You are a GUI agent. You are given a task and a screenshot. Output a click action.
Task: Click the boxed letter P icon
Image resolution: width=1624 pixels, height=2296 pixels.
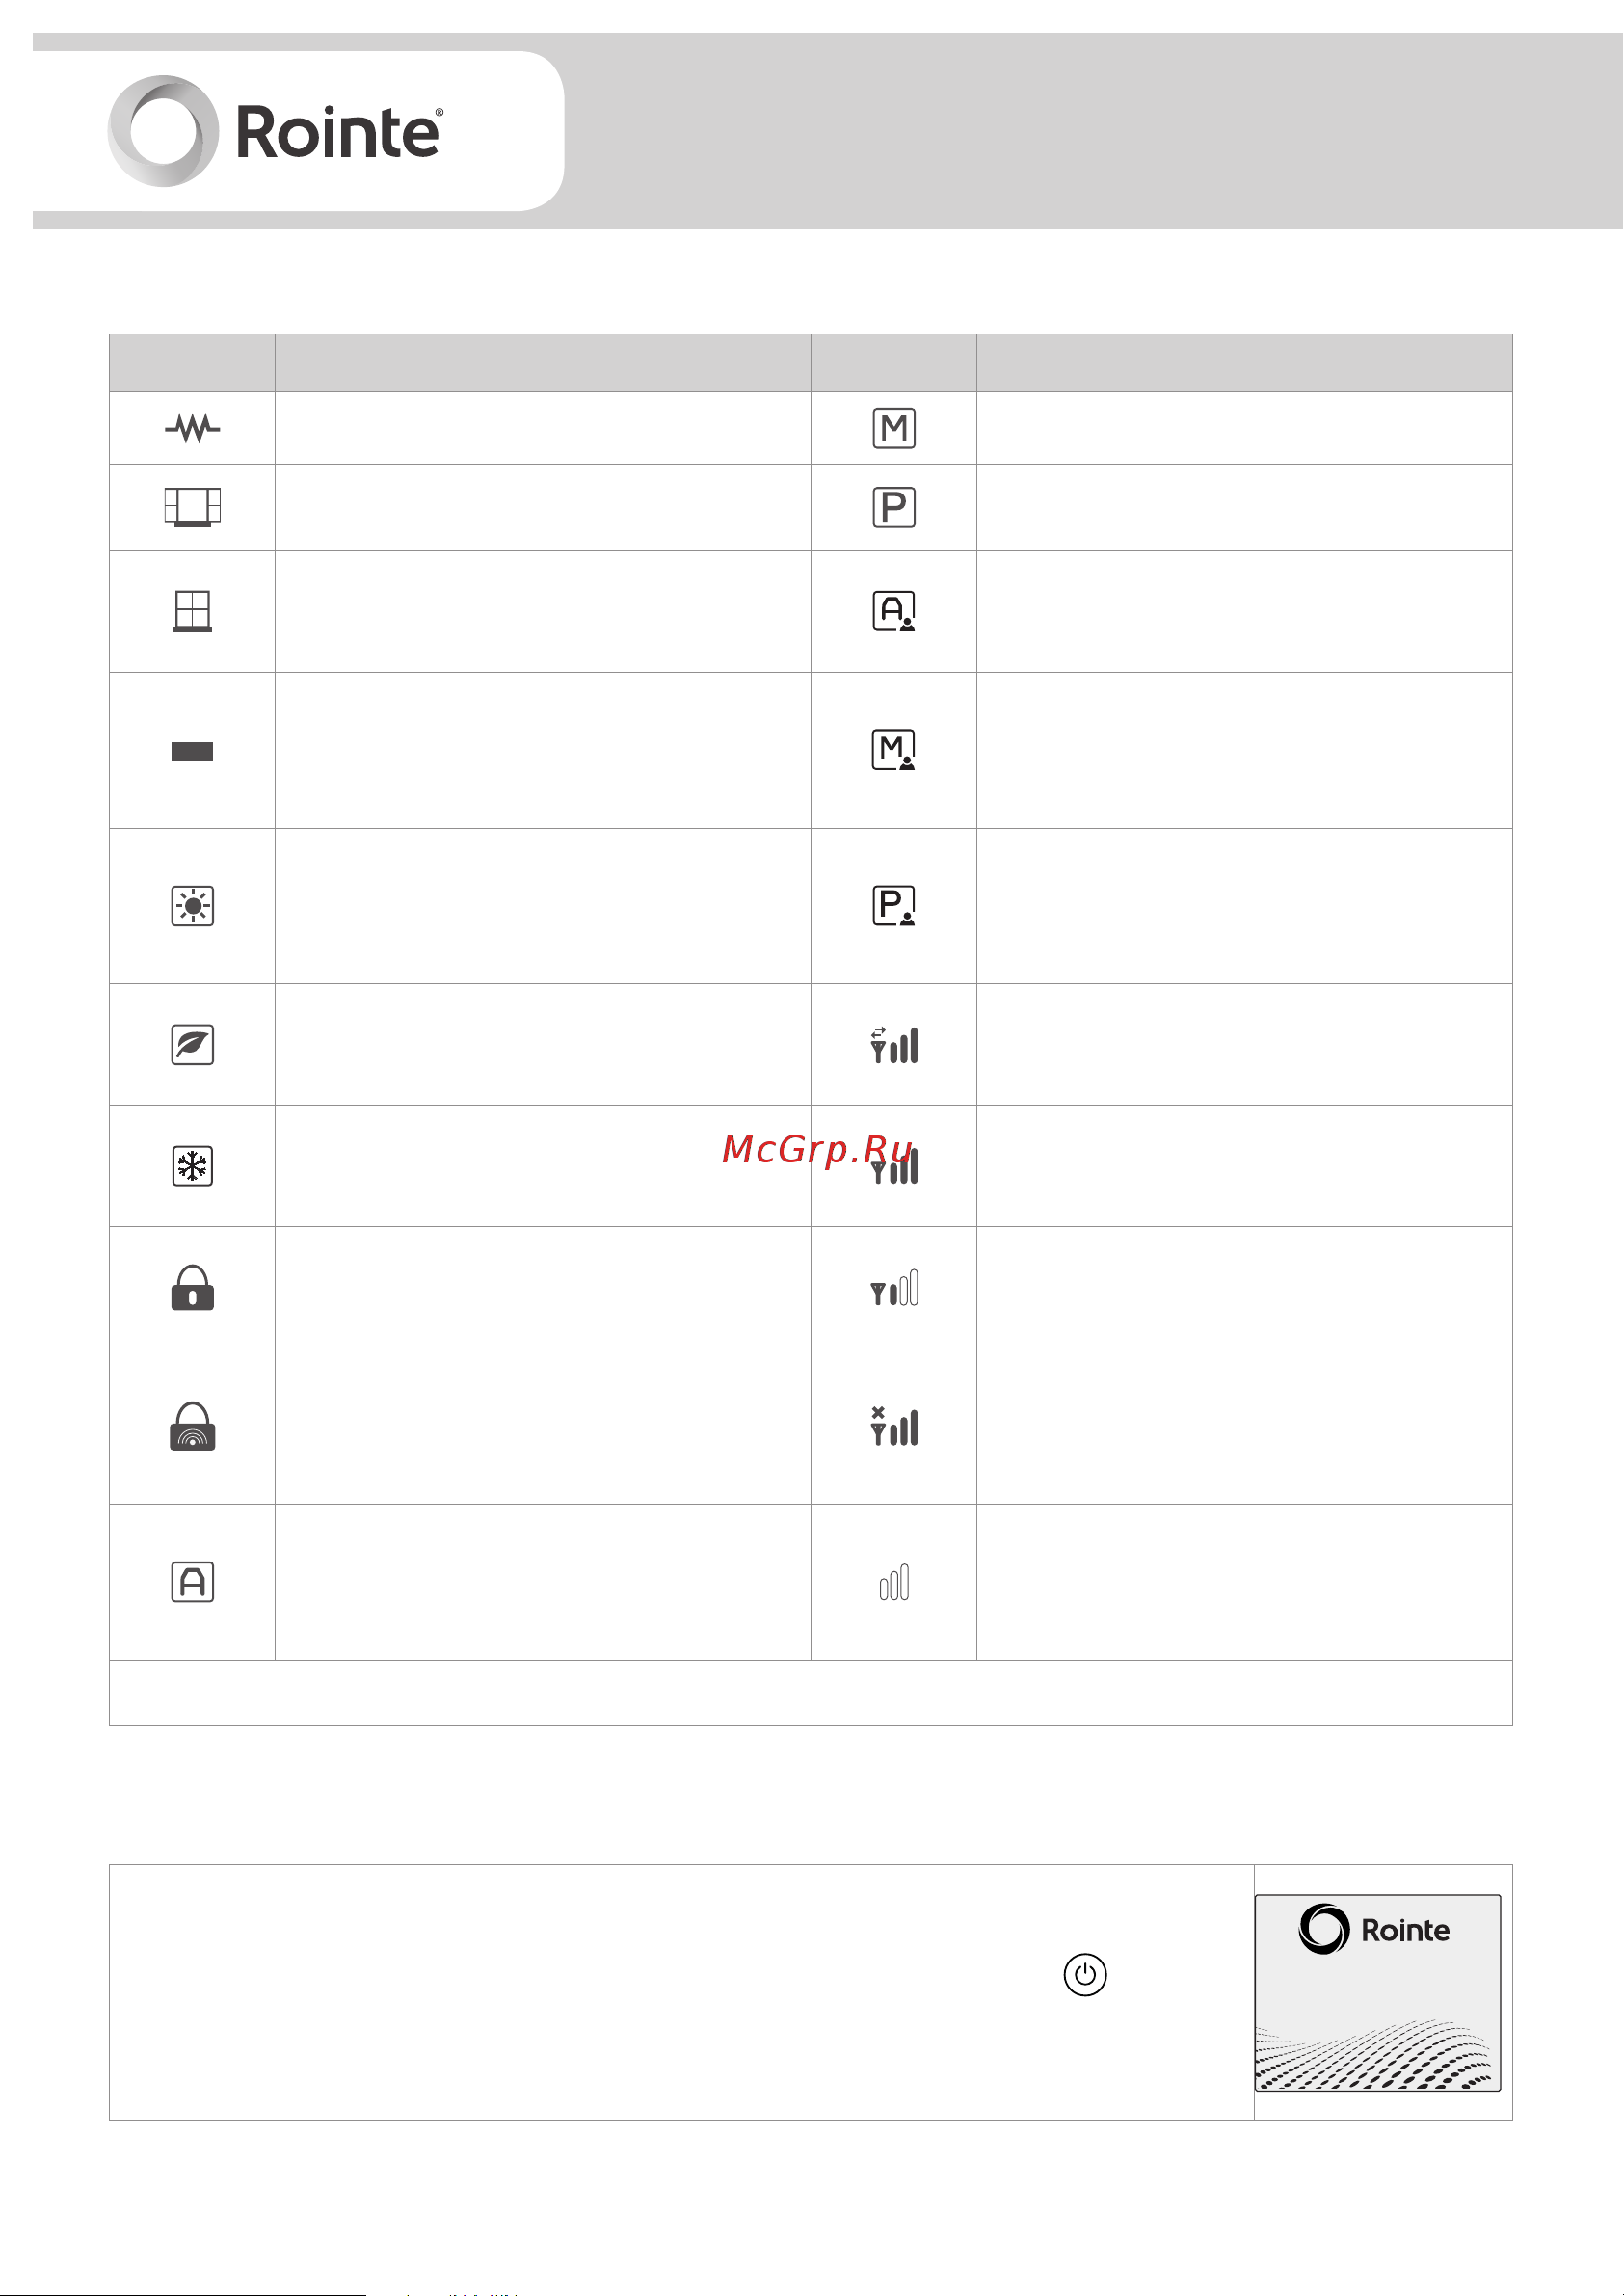[894, 507]
